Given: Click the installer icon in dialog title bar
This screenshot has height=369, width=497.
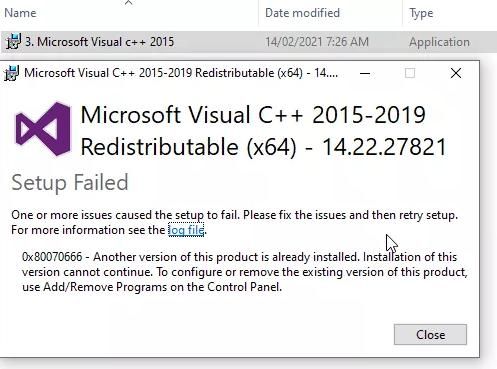Looking at the screenshot, I should [11, 73].
